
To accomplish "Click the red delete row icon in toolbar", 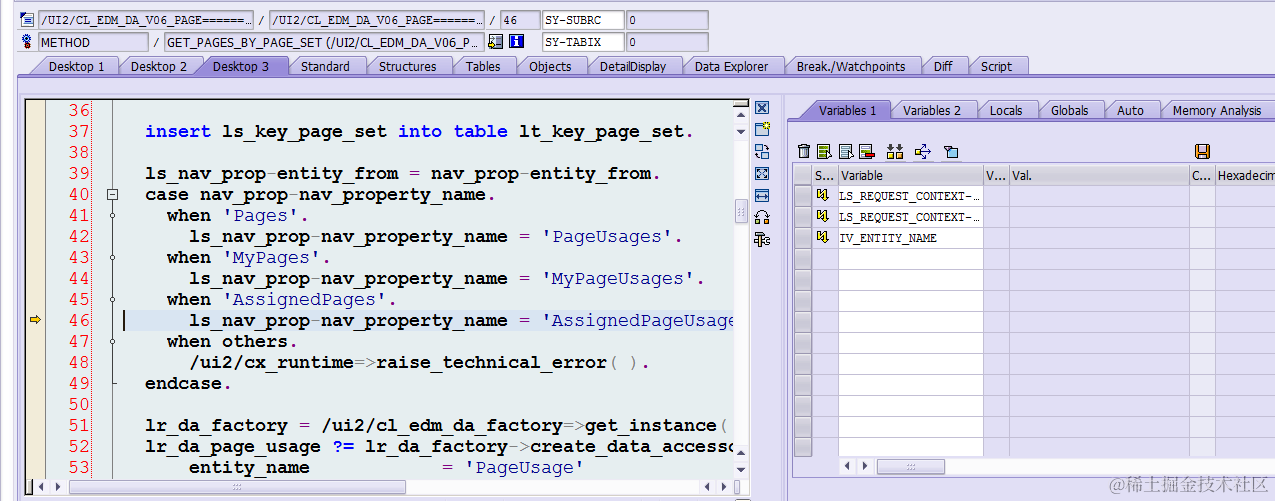I will coord(867,151).
